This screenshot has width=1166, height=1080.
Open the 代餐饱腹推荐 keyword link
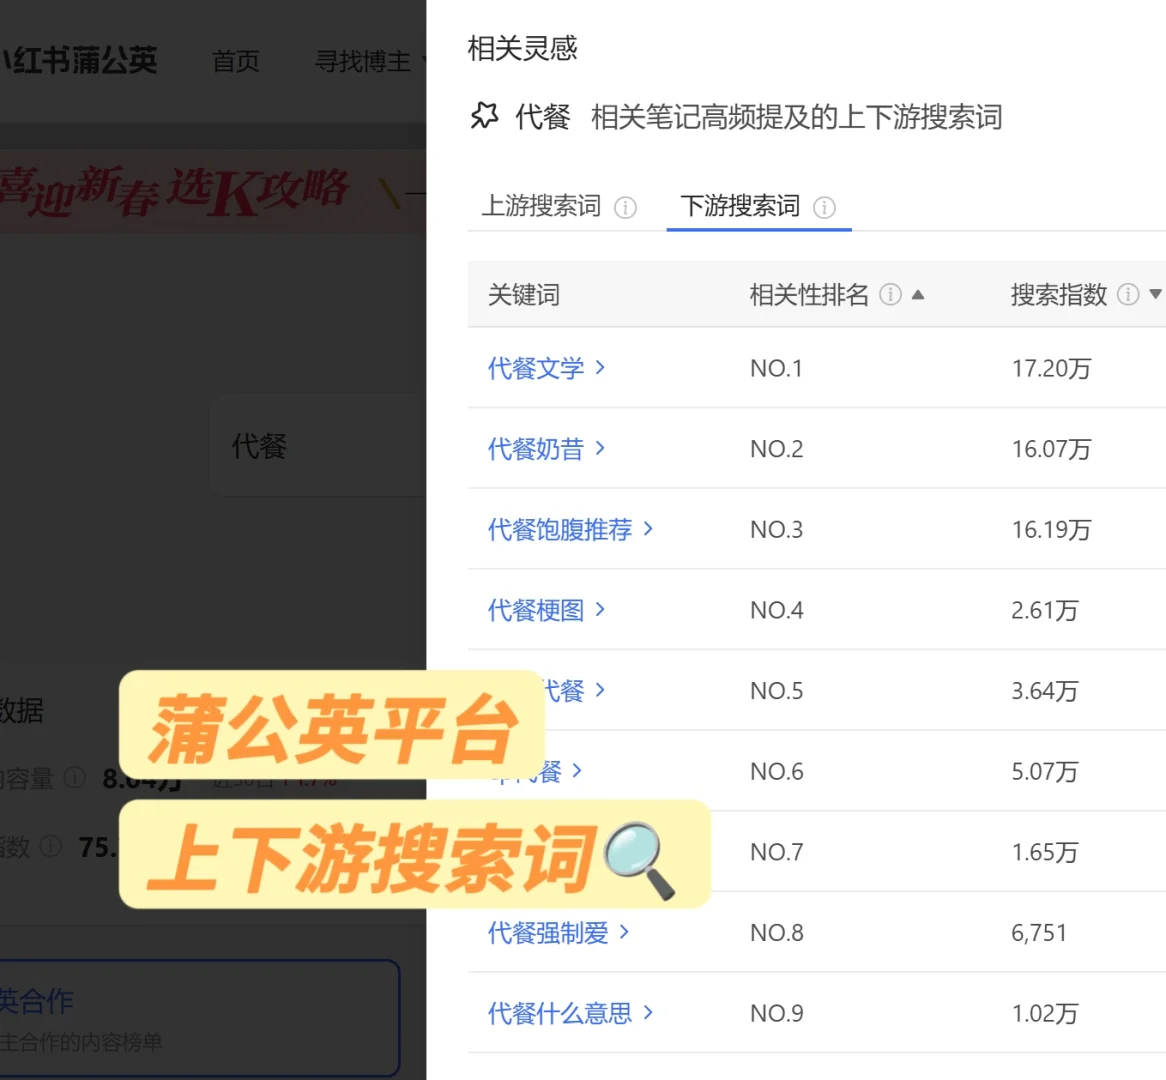coord(560,530)
